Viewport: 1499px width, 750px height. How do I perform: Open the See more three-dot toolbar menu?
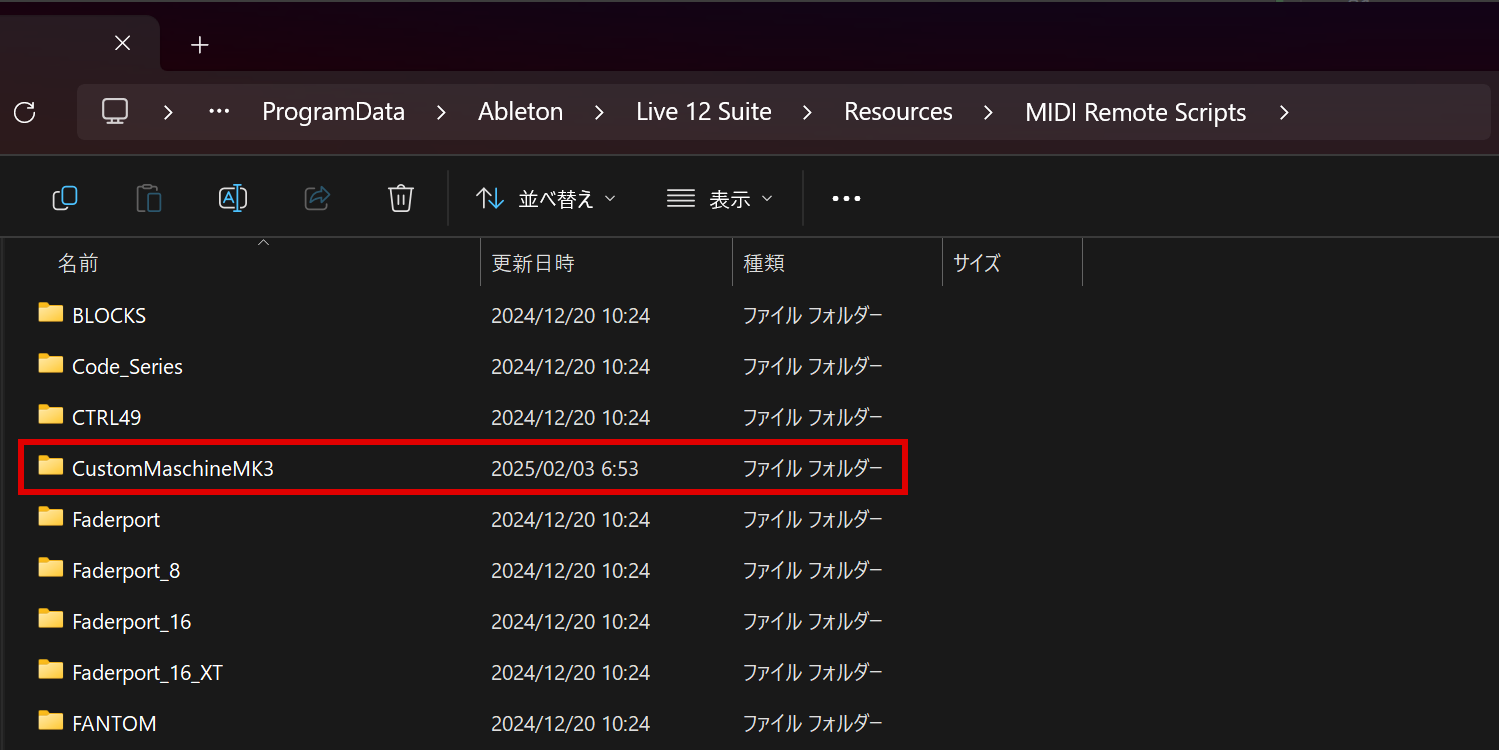point(846,198)
